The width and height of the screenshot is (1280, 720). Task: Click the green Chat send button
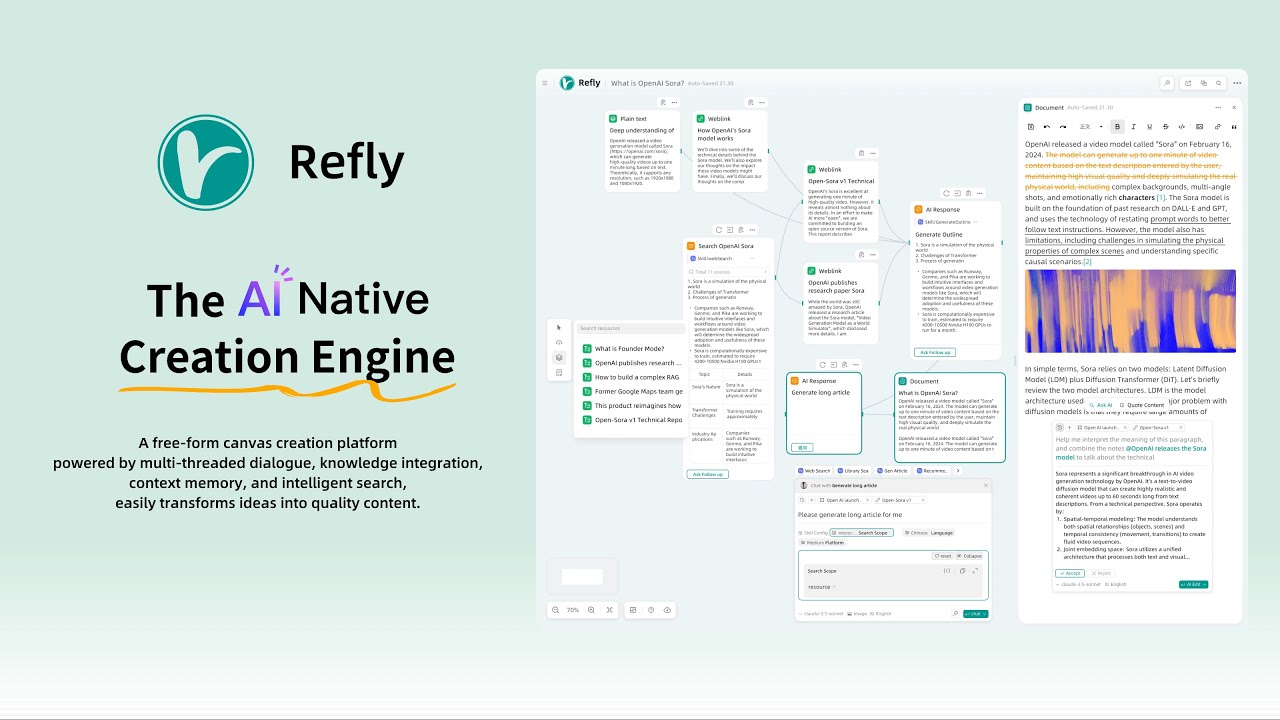(975, 614)
